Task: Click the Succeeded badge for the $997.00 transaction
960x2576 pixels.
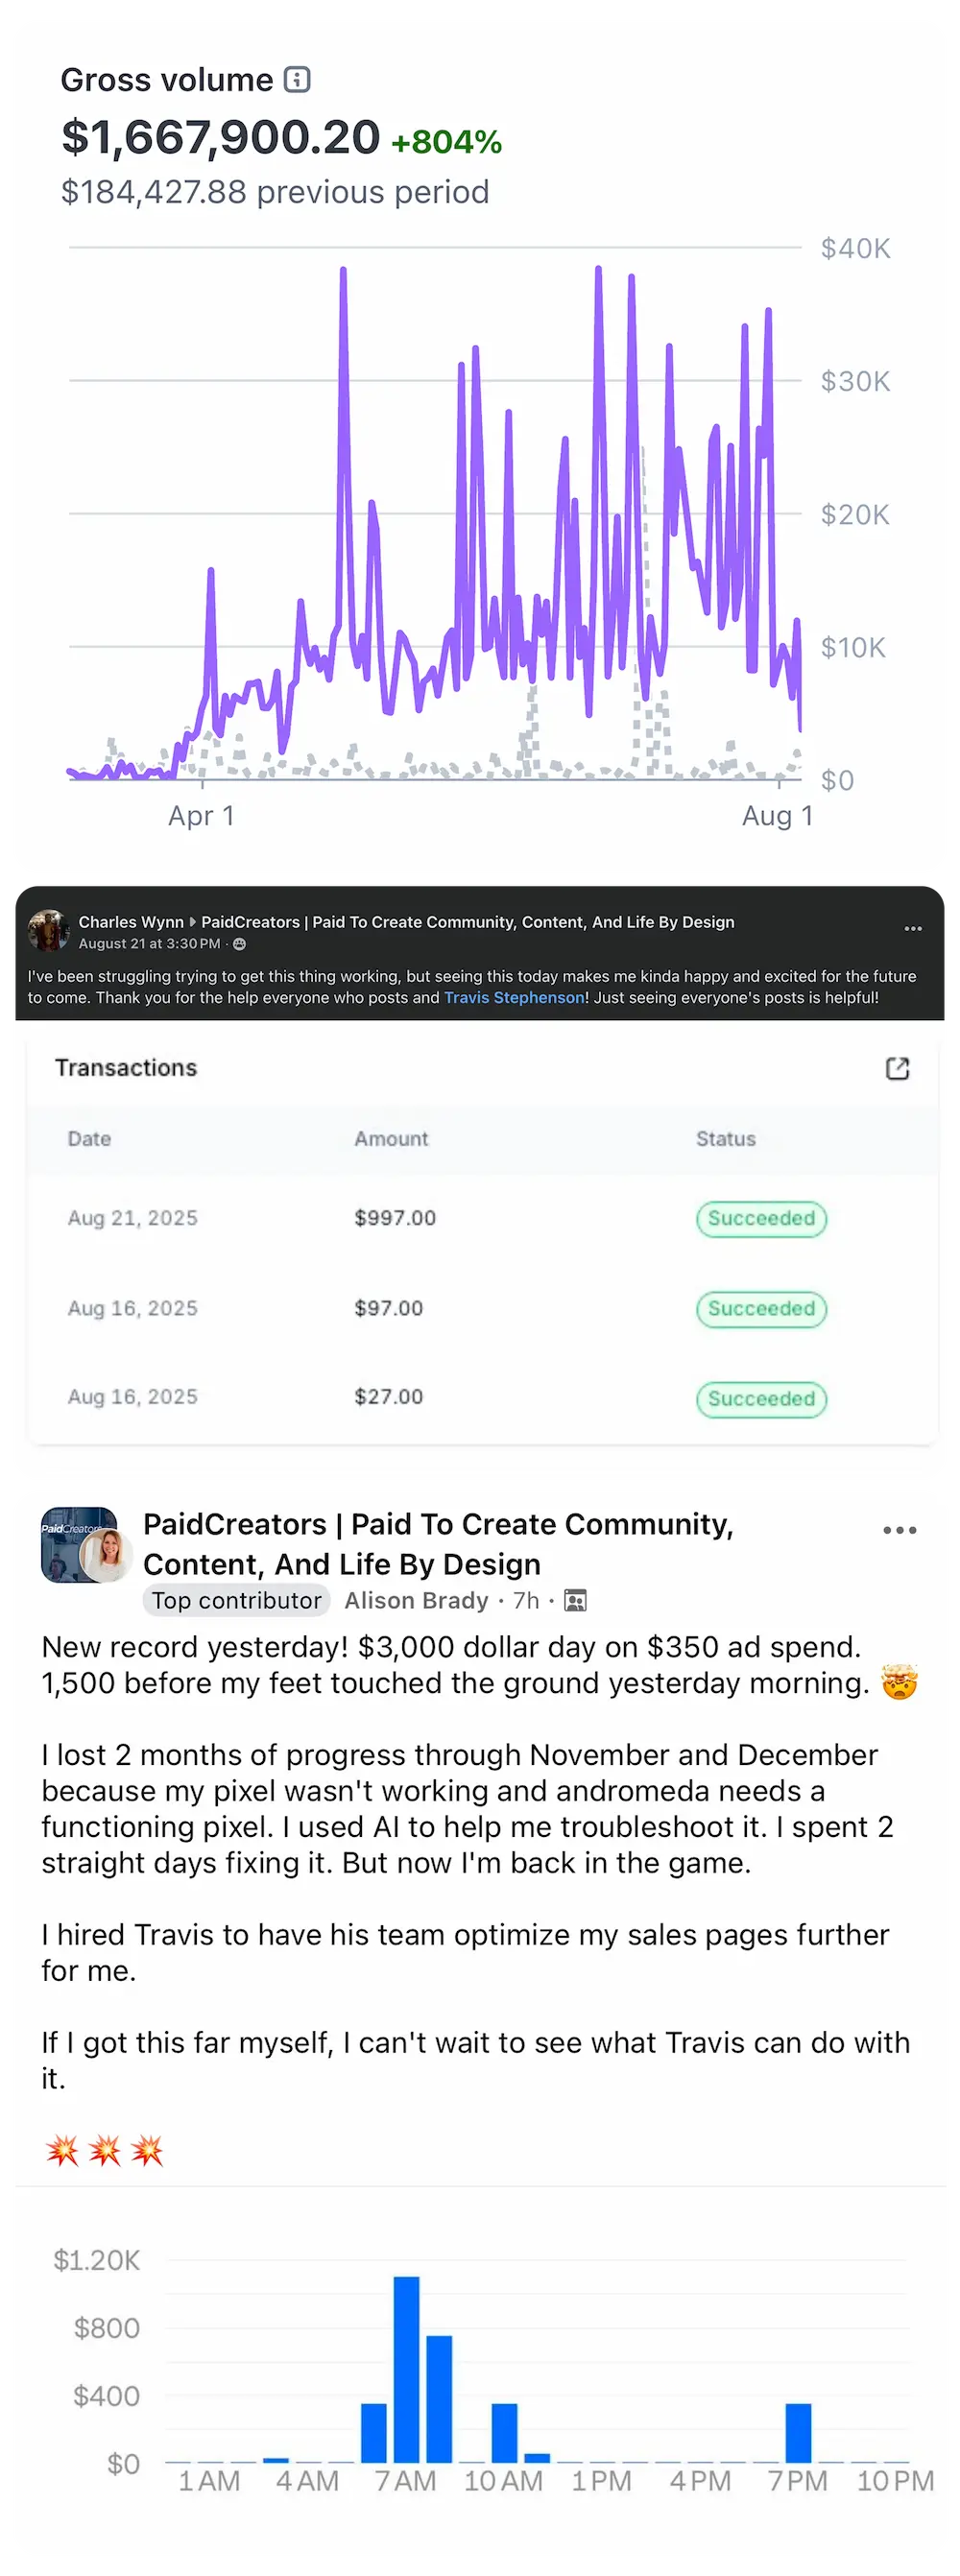Action: pos(761,1219)
